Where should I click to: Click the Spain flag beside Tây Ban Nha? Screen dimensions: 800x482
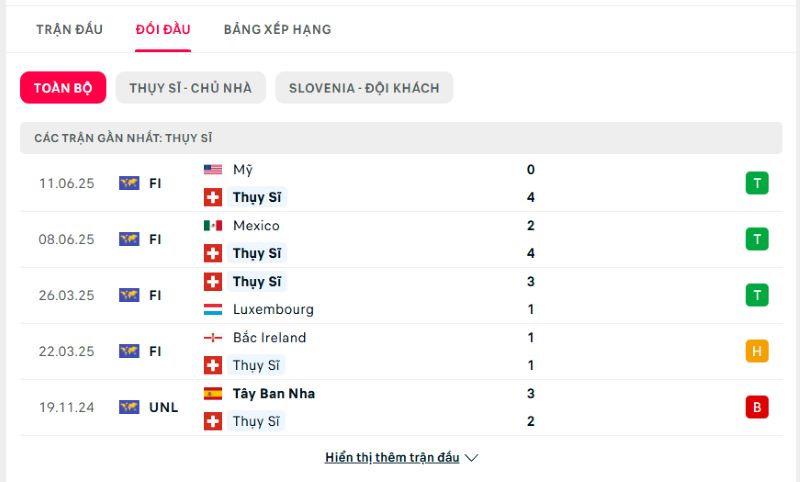pyautogui.click(x=213, y=394)
